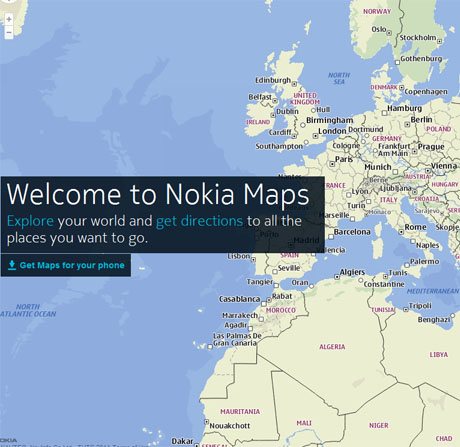Click the Edinburgh label on the map

click(273, 80)
